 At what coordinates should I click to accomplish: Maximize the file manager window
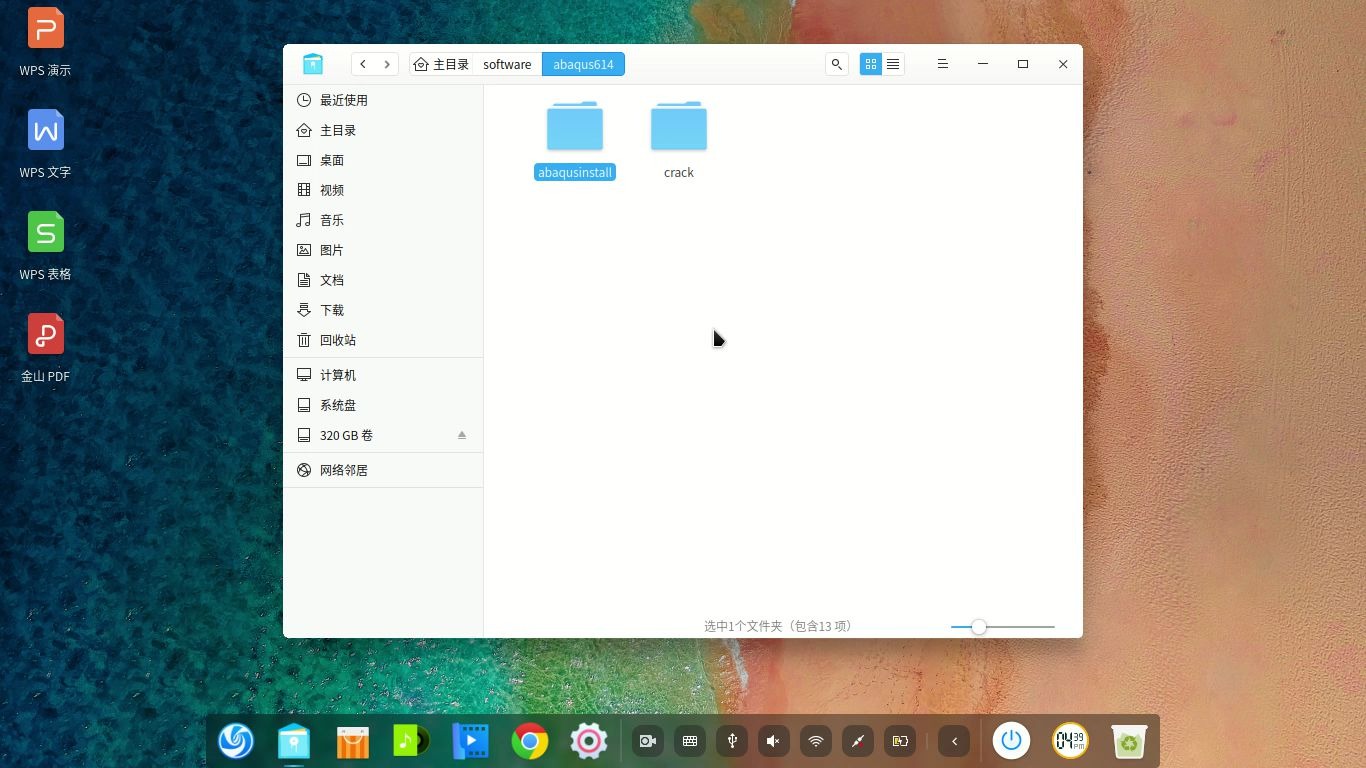[x=1023, y=64]
